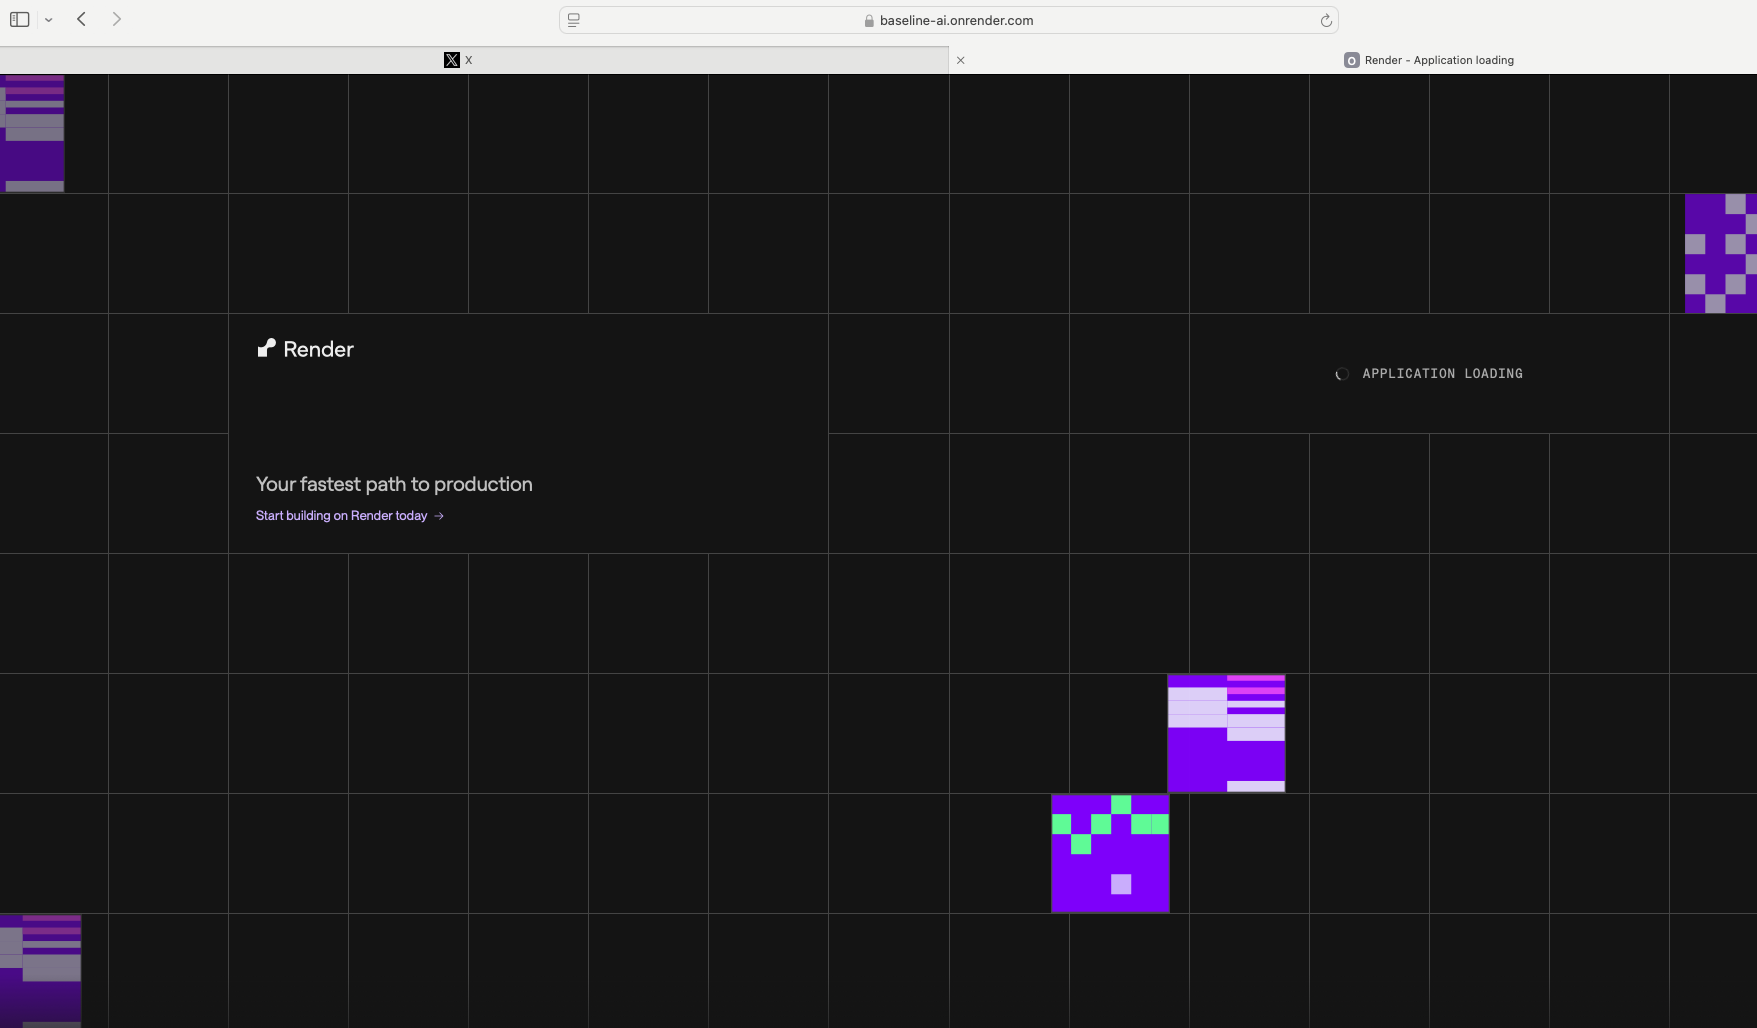1757x1028 pixels.
Task: Go forward to the next page
Action: 117,19
